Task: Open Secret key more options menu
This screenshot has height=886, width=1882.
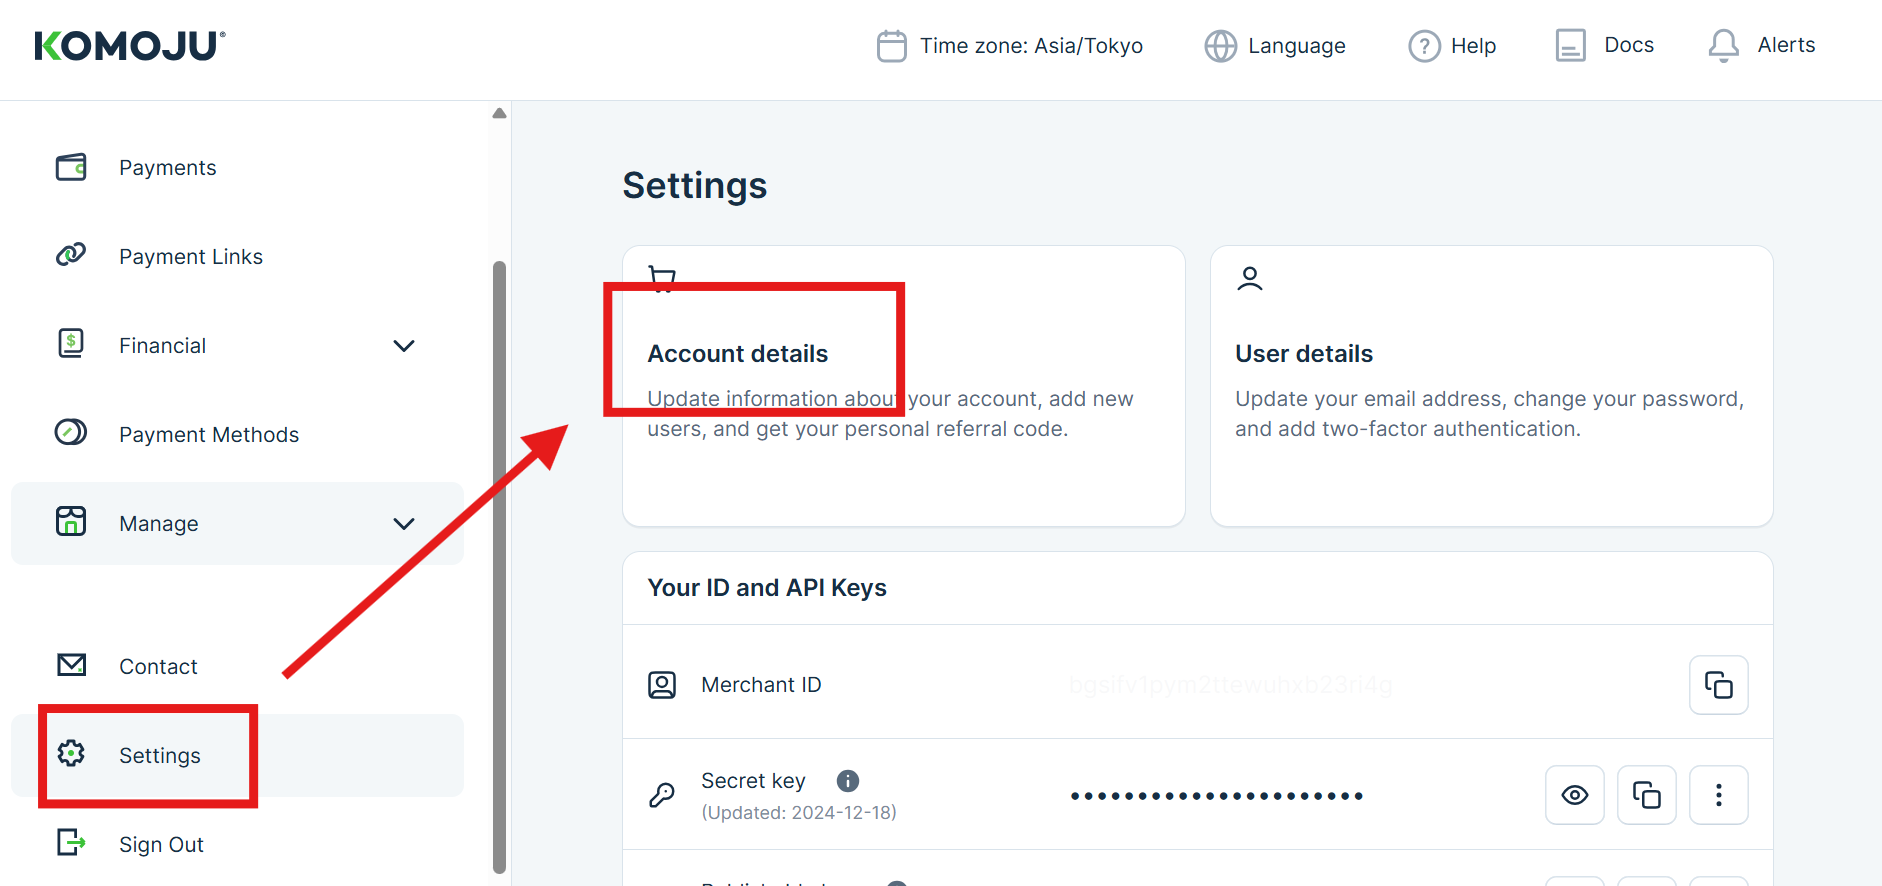Action: pyautogui.click(x=1718, y=795)
